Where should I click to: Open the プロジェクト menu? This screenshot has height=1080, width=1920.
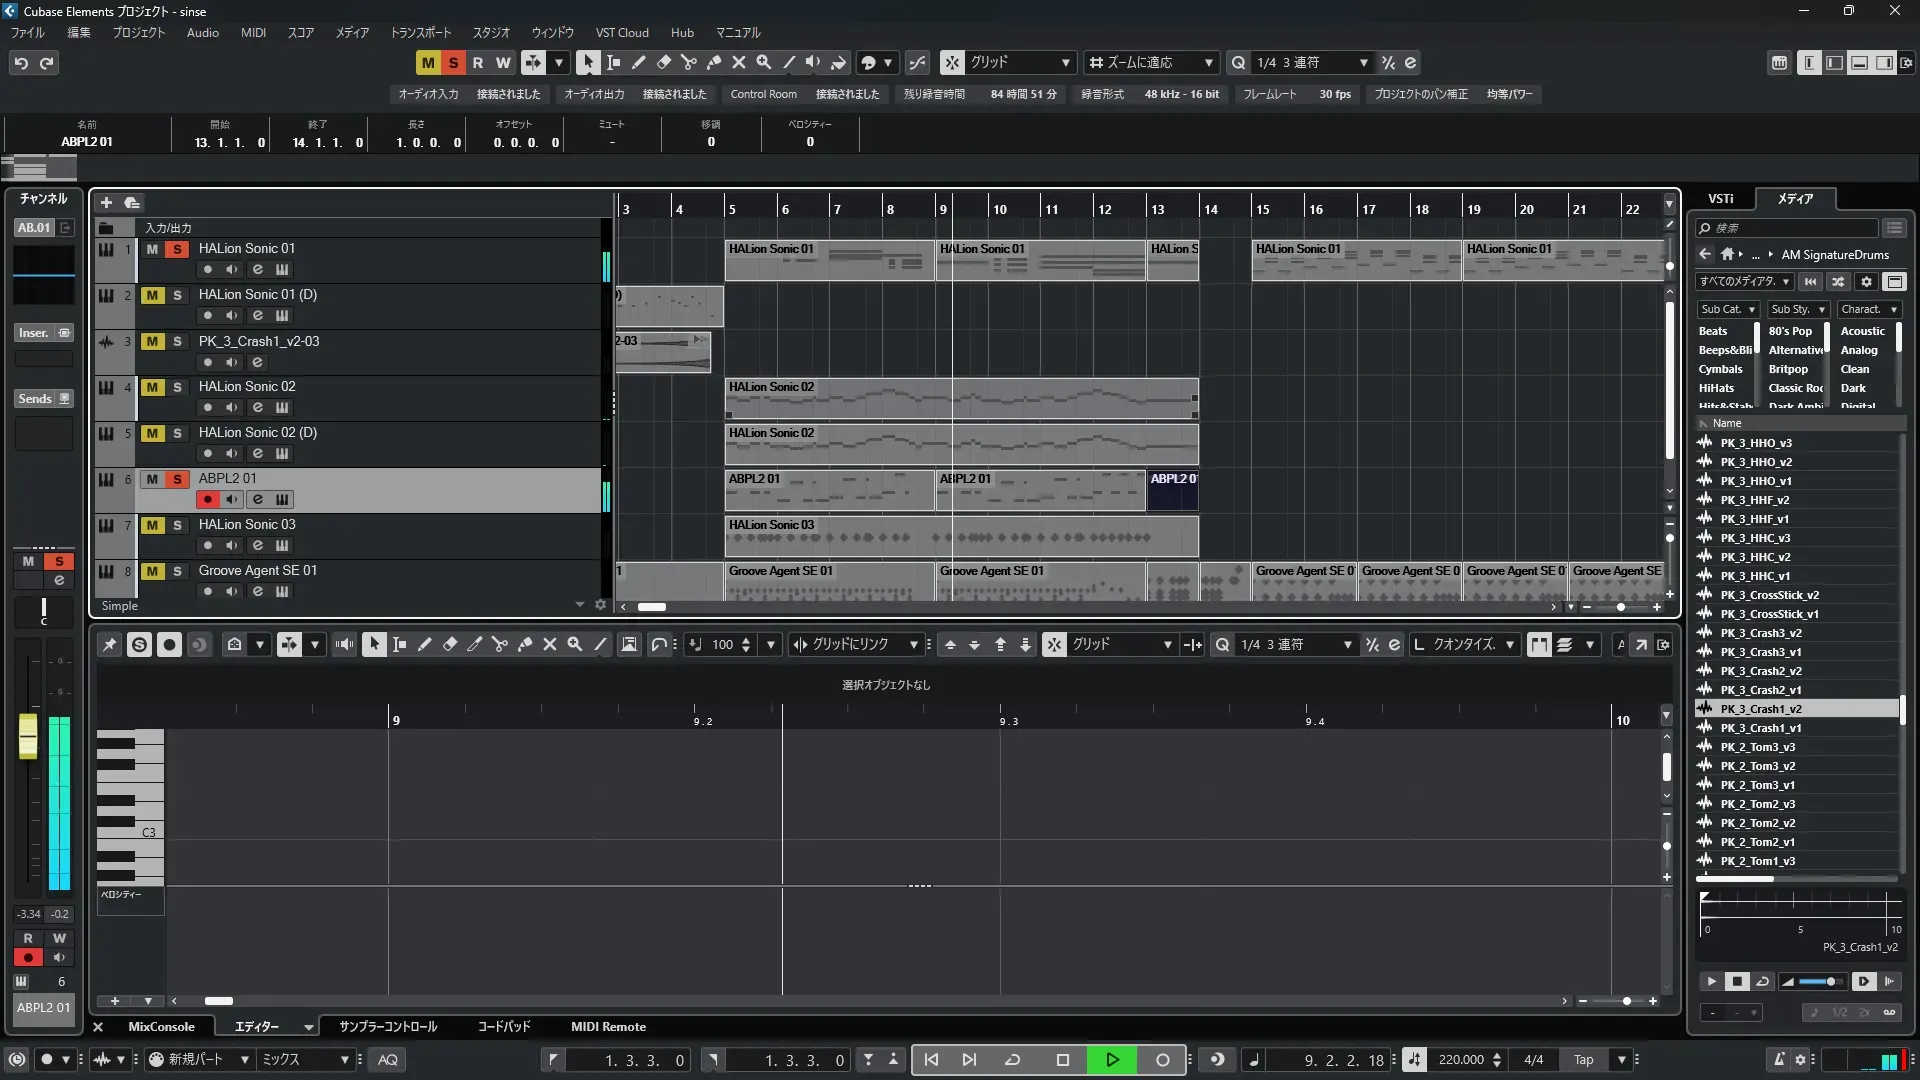pos(138,32)
